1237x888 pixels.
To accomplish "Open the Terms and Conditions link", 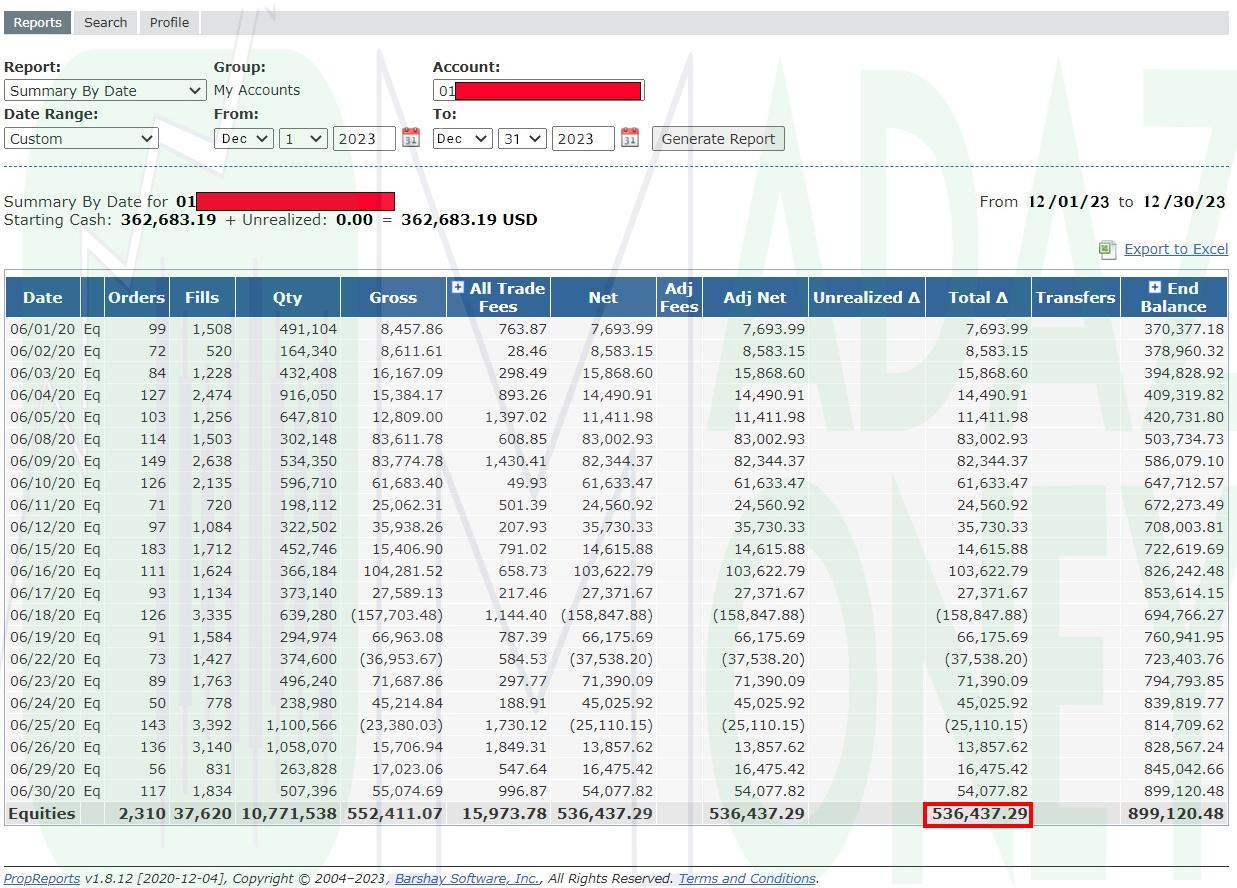I will 747,878.
